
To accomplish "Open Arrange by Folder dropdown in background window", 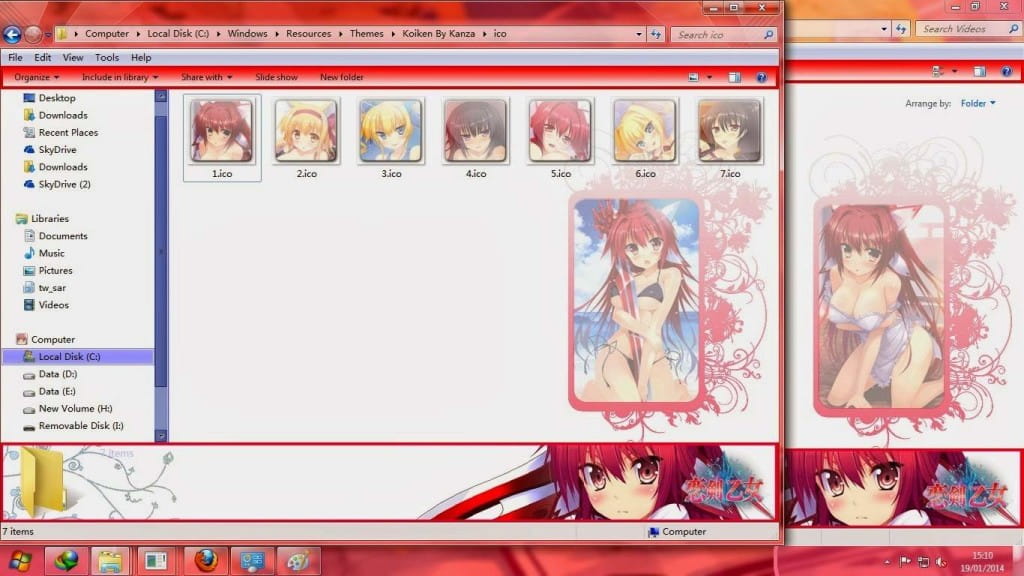I will [x=978, y=103].
